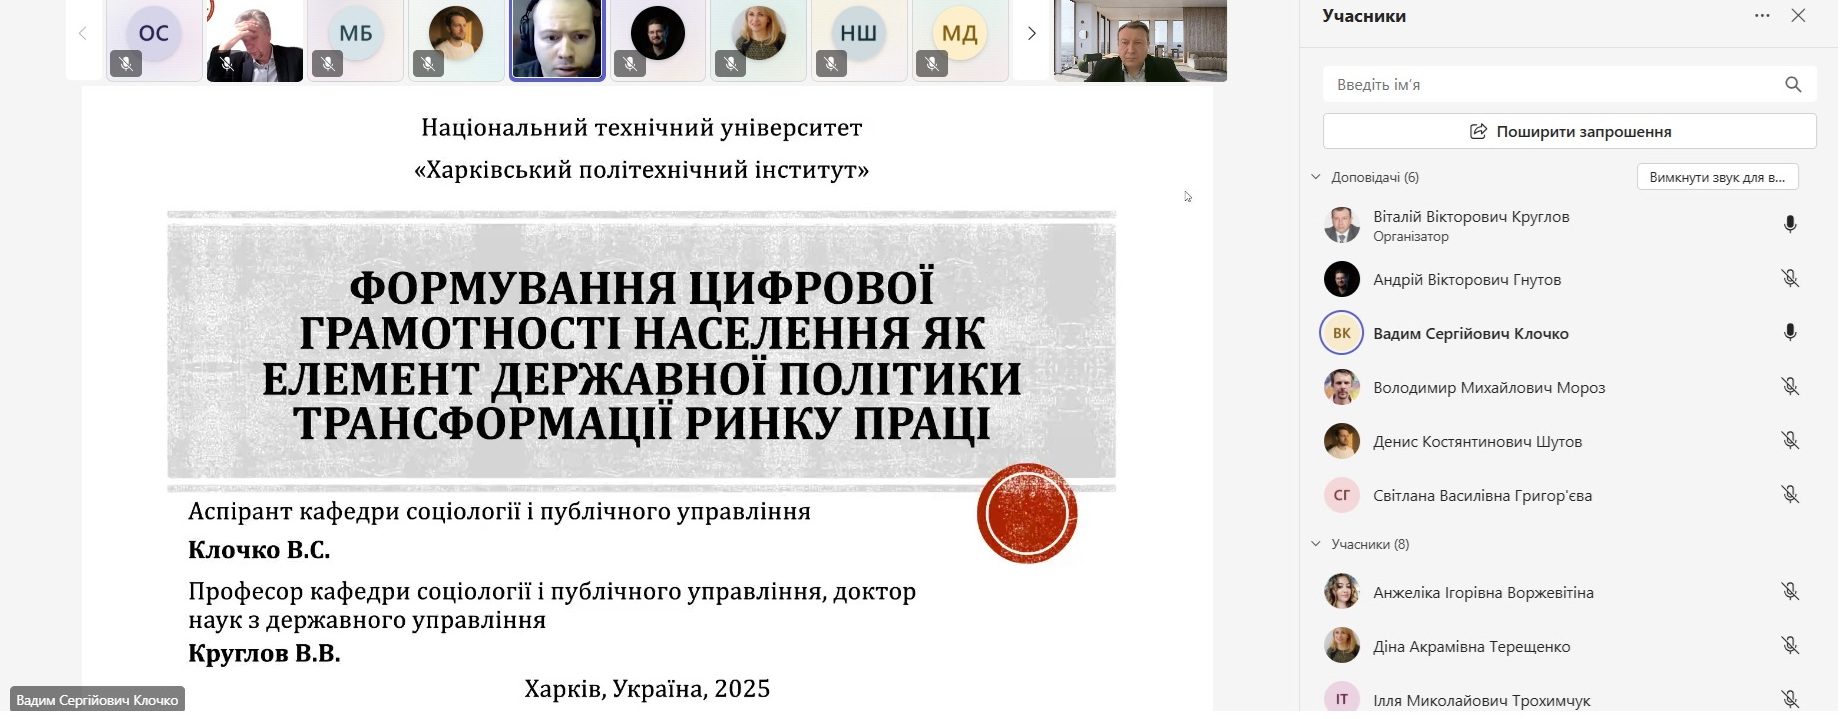Click avatar photo of Анжеліка Воржевітіна
This screenshot has height=719, width=1848.
1342,592
